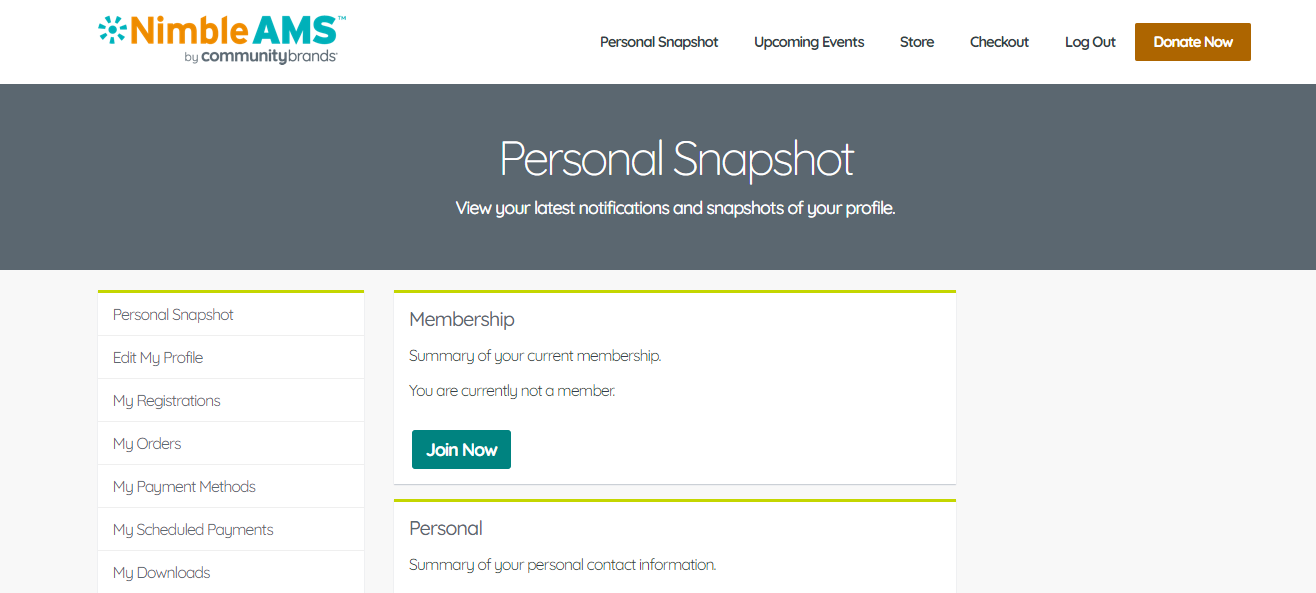Select Personal Snapshot in the left sidebar
The height and width of the screenshot is (593, 1316).
[173, 315]
